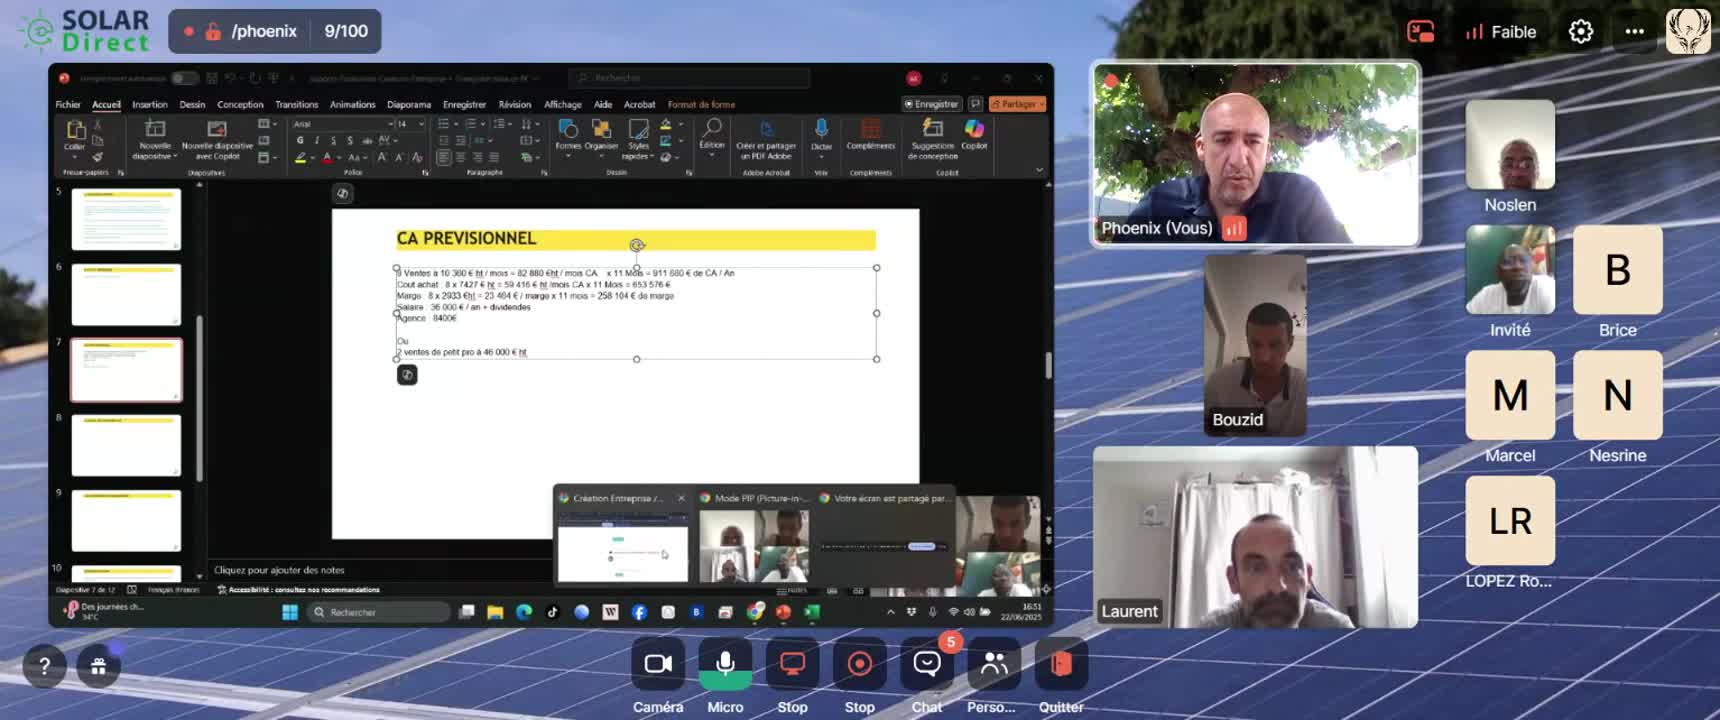Click the Faible connection quality indicator

coord(1501,32)
